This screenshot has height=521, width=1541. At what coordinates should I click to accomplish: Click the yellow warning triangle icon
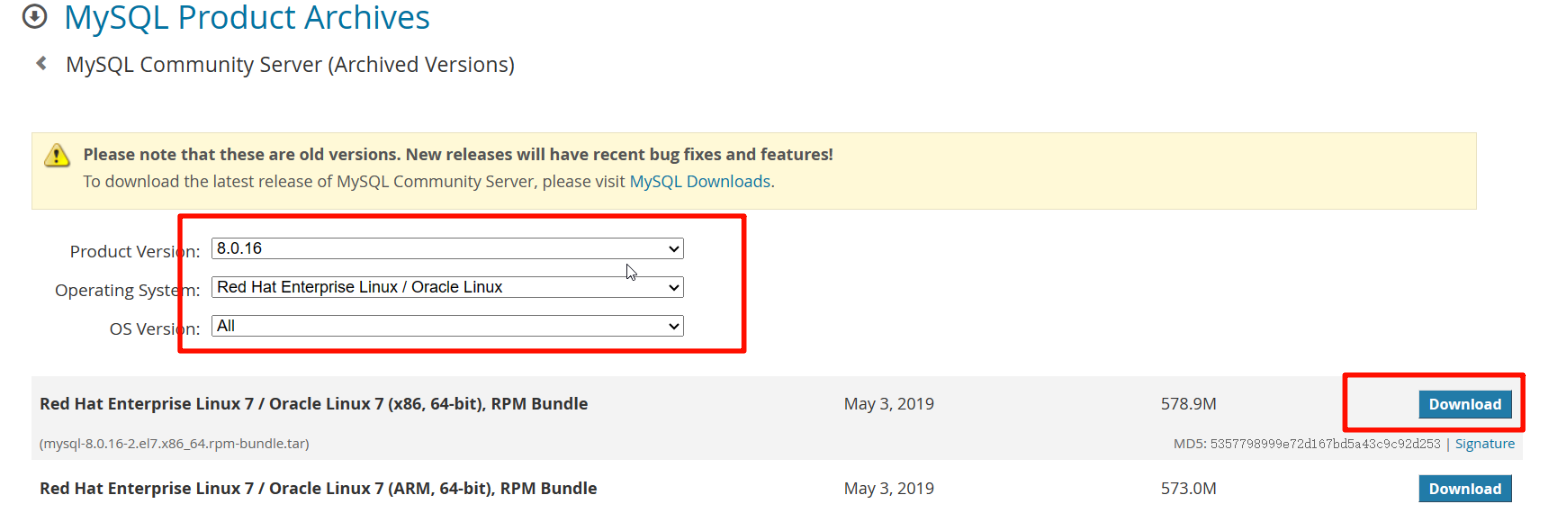point(57,155)
